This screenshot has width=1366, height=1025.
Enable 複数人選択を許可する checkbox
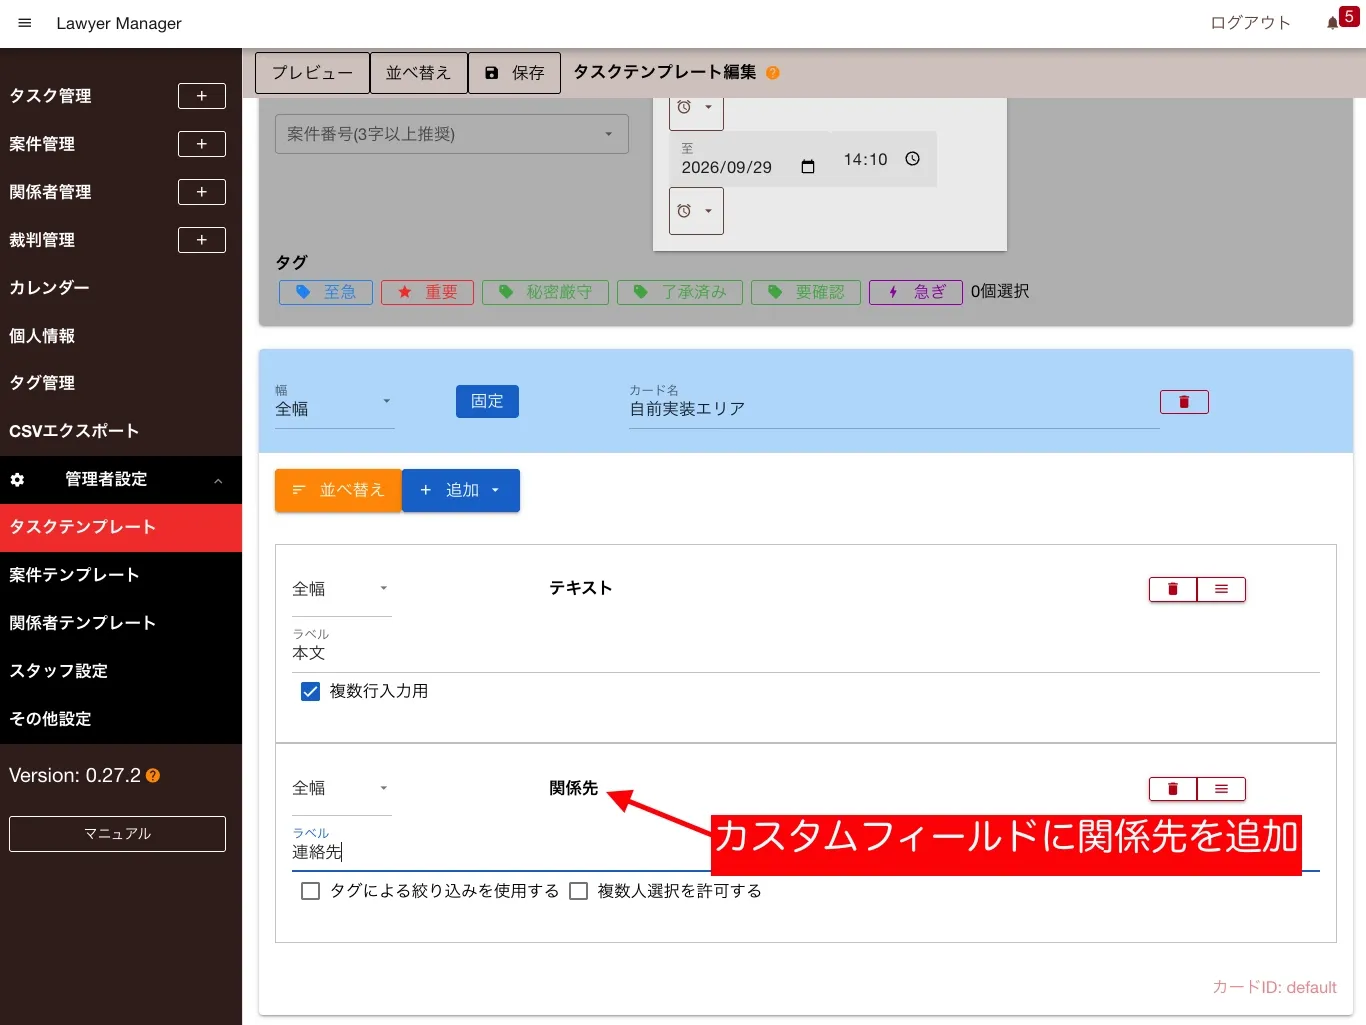(x=578, y=891)
